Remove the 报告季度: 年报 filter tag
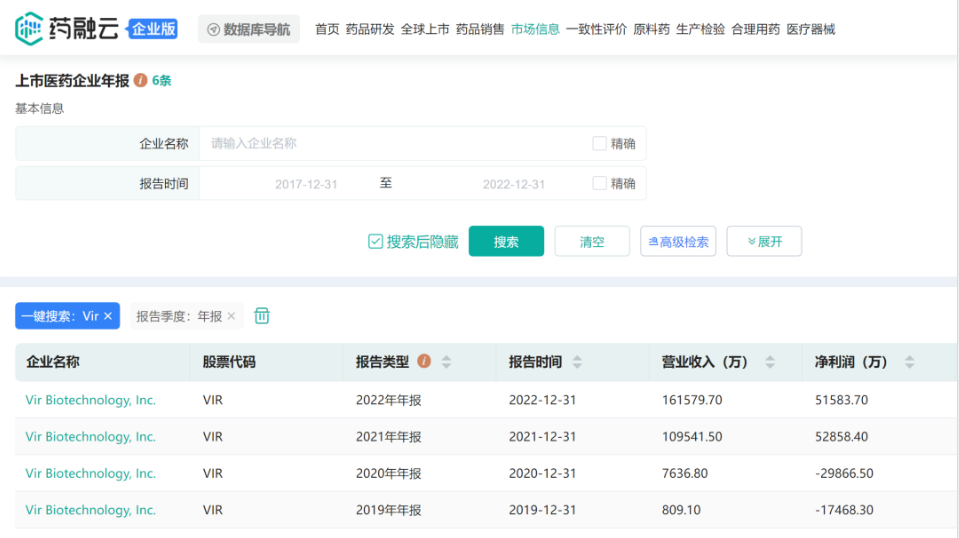 tap(231, 316)
